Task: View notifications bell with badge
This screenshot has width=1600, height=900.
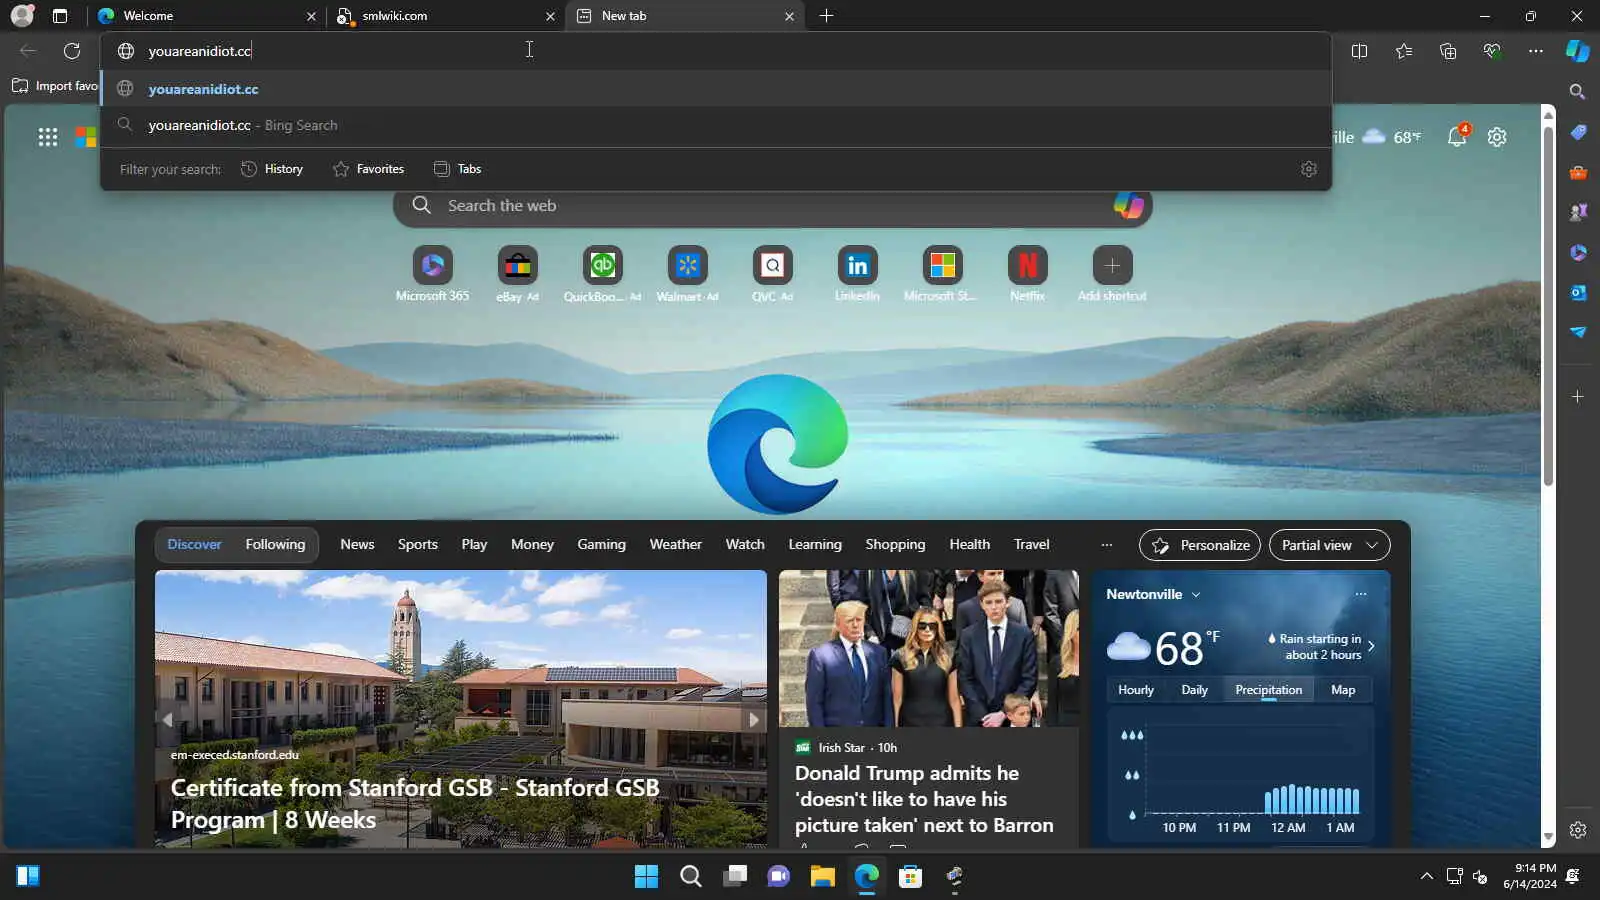Action: (1458, 136)
